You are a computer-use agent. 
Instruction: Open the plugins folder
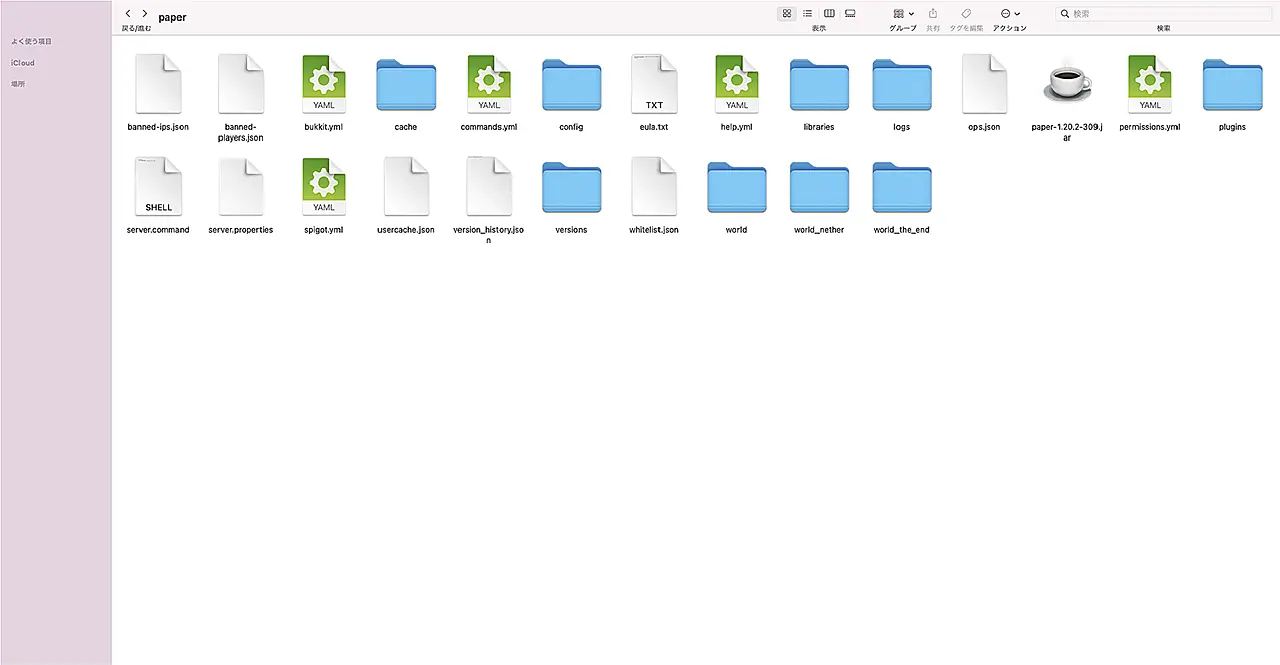point(1232,84)
